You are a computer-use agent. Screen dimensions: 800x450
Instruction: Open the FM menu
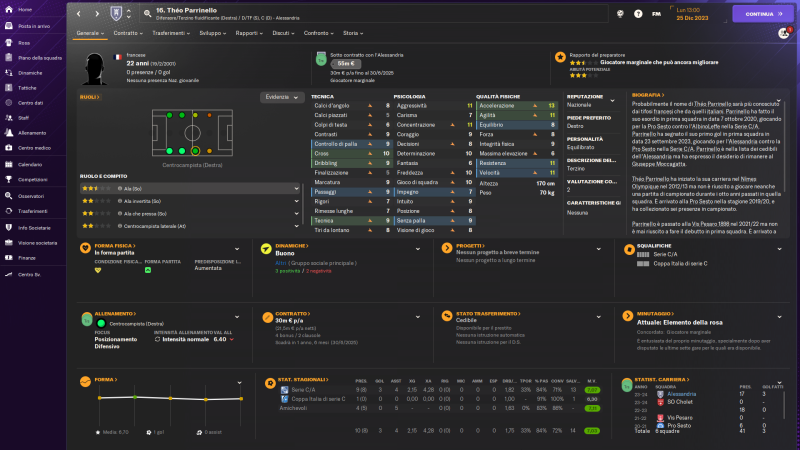click(656, 14)
